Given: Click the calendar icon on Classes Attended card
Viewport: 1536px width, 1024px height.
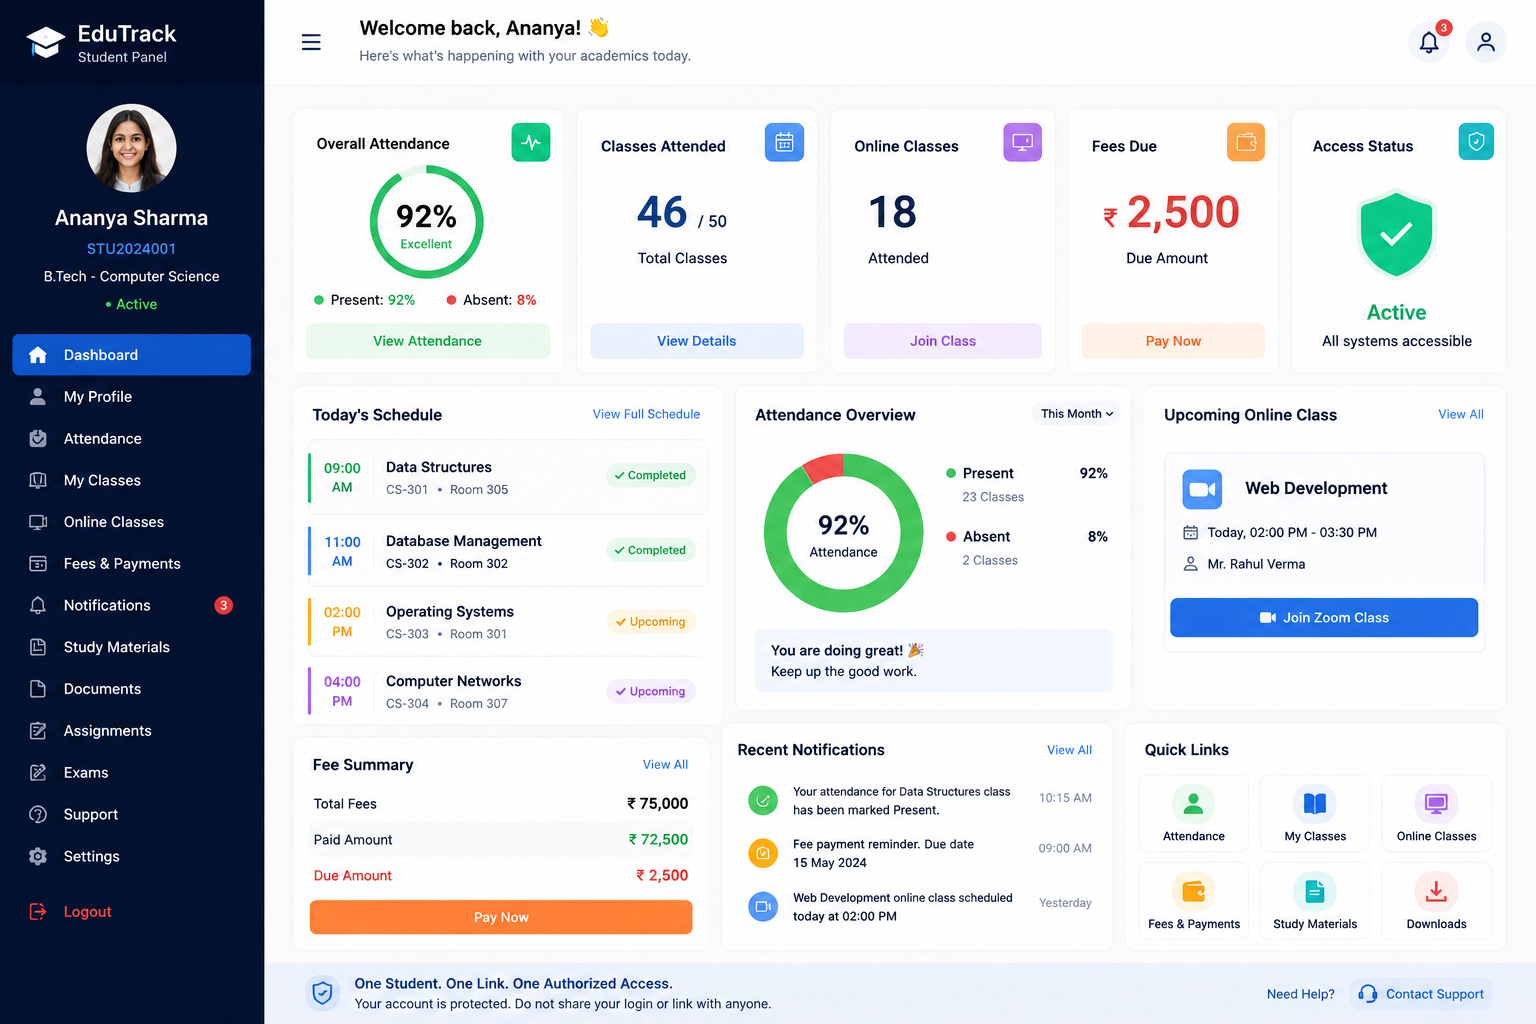Looking at the screenshot, I should point(784,143).
